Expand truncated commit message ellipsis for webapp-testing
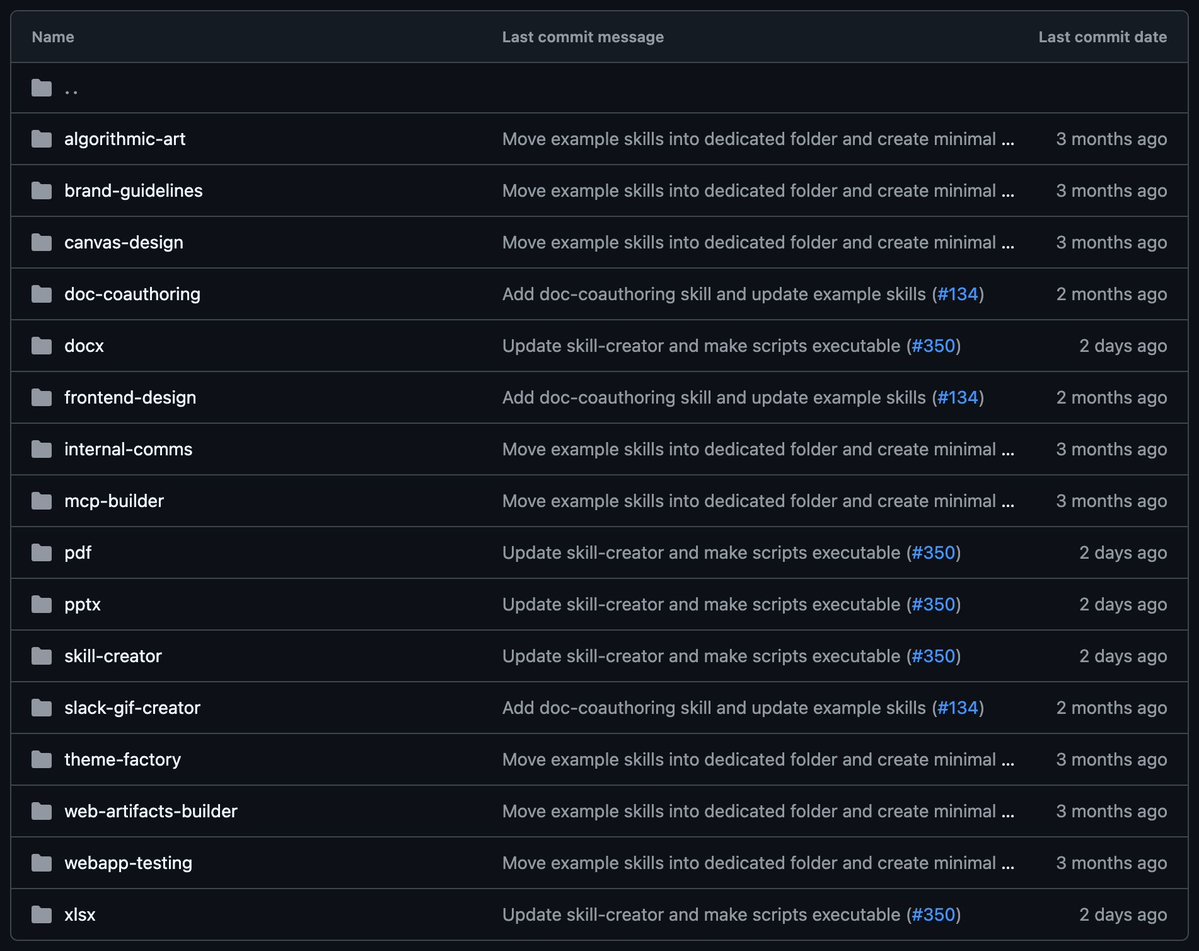 pyautogui.click(x=1008, y=865)
